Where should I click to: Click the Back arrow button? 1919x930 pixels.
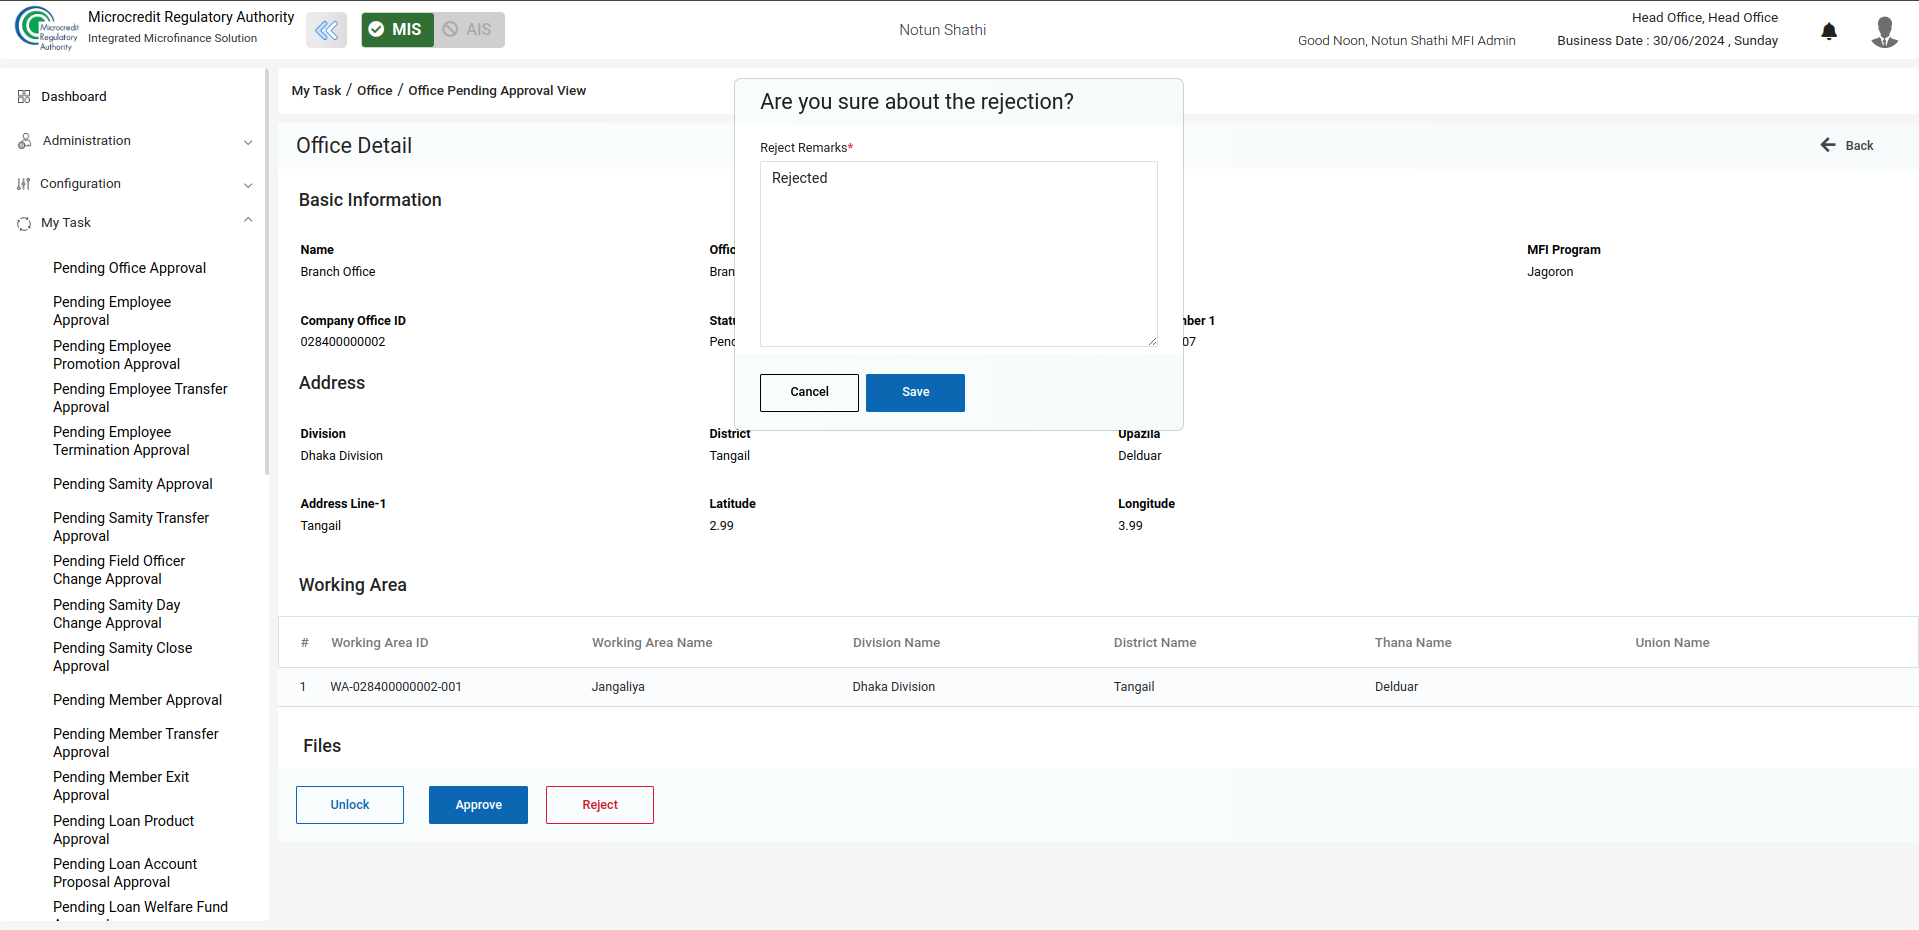[1846, 146]
